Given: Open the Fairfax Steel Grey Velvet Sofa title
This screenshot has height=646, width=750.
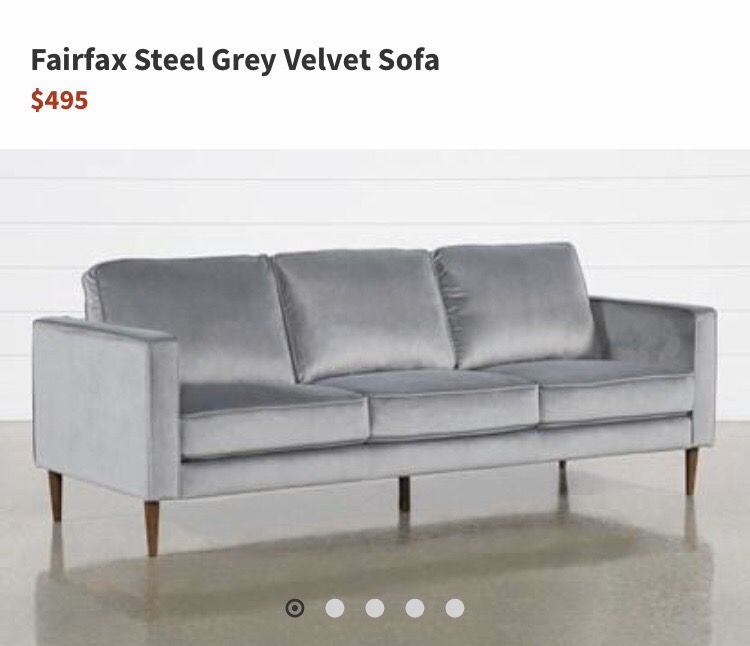Looking at the screenshot, I should (x=235, y=60).
